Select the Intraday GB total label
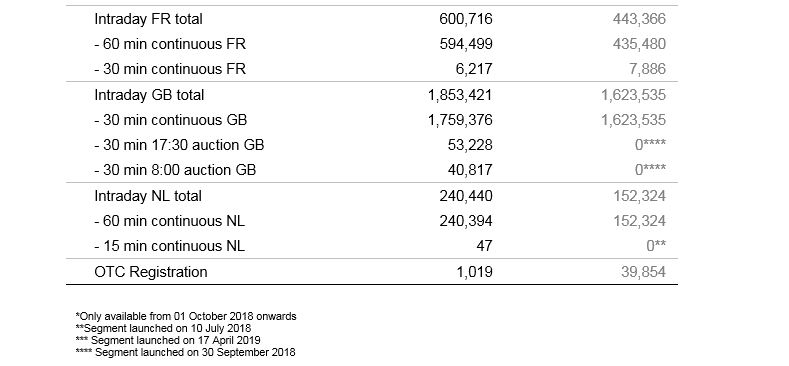789x366 pixels. point(149,95)
